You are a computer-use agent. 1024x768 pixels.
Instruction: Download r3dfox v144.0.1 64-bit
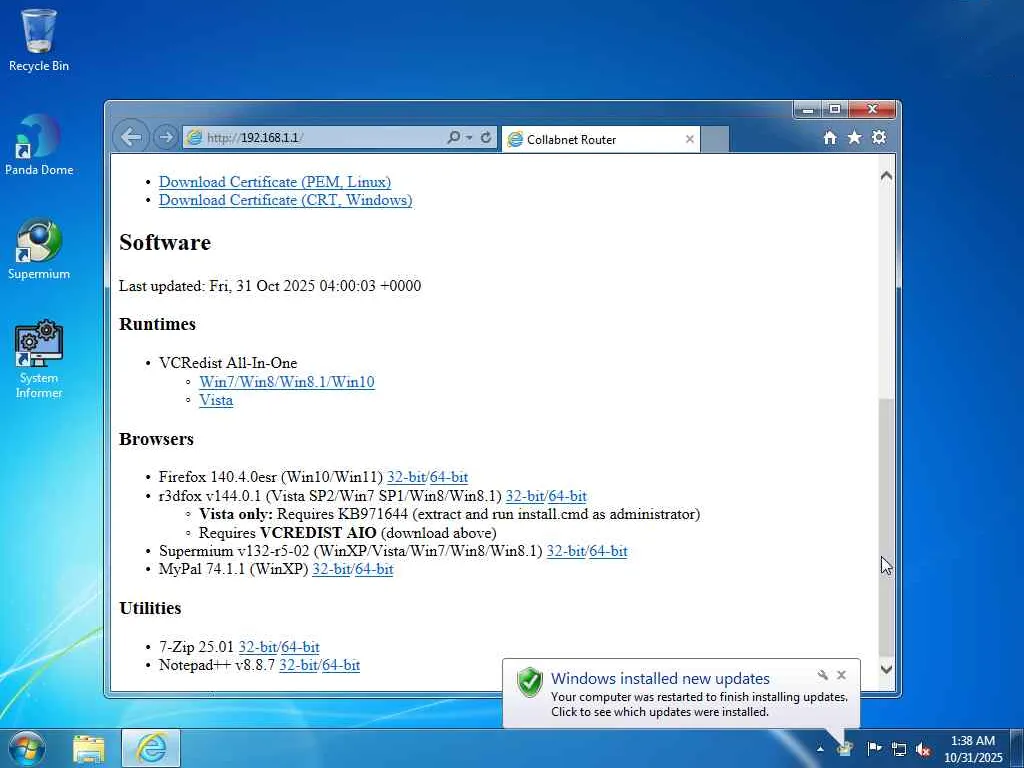coord(568,496)
